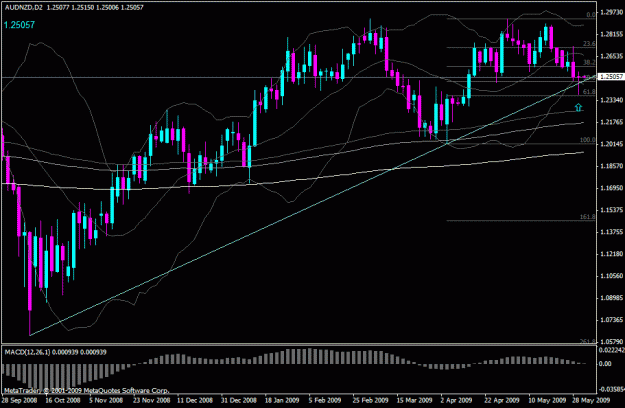625x408 pixels.
Task: Click the 22 Apr 2009 date label
Action: point(502,400)
